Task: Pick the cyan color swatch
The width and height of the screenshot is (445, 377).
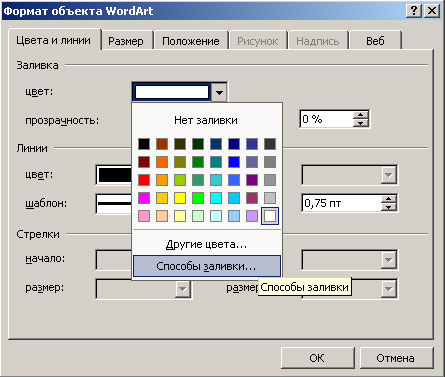Action: click(216, 198)
